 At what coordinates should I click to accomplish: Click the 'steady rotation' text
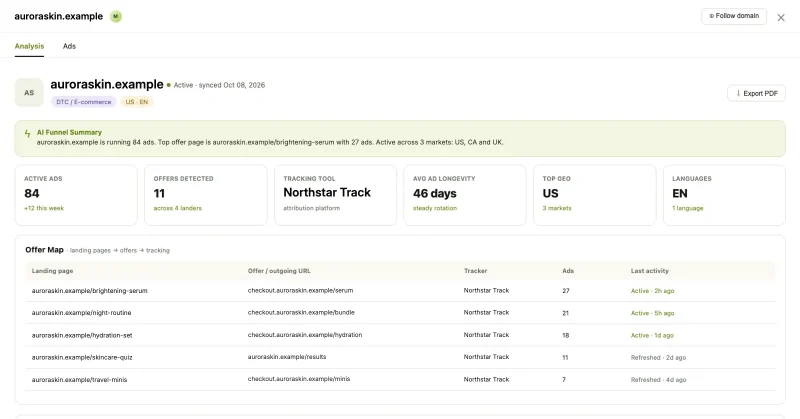click(x=435, y=208)
